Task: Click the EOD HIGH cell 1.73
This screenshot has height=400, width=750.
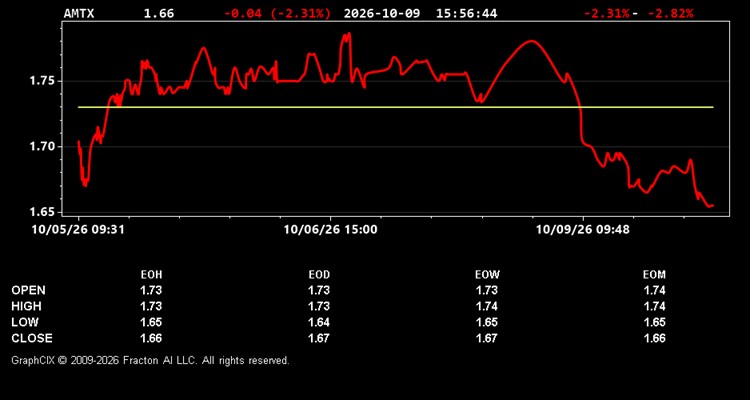Action: (319, 306)
